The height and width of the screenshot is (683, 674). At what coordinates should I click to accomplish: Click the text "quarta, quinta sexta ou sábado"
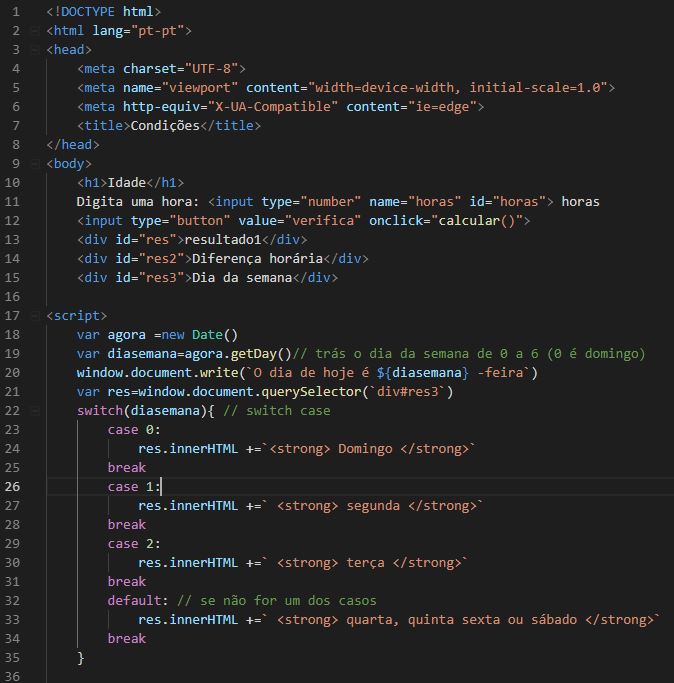pos(461,620)
